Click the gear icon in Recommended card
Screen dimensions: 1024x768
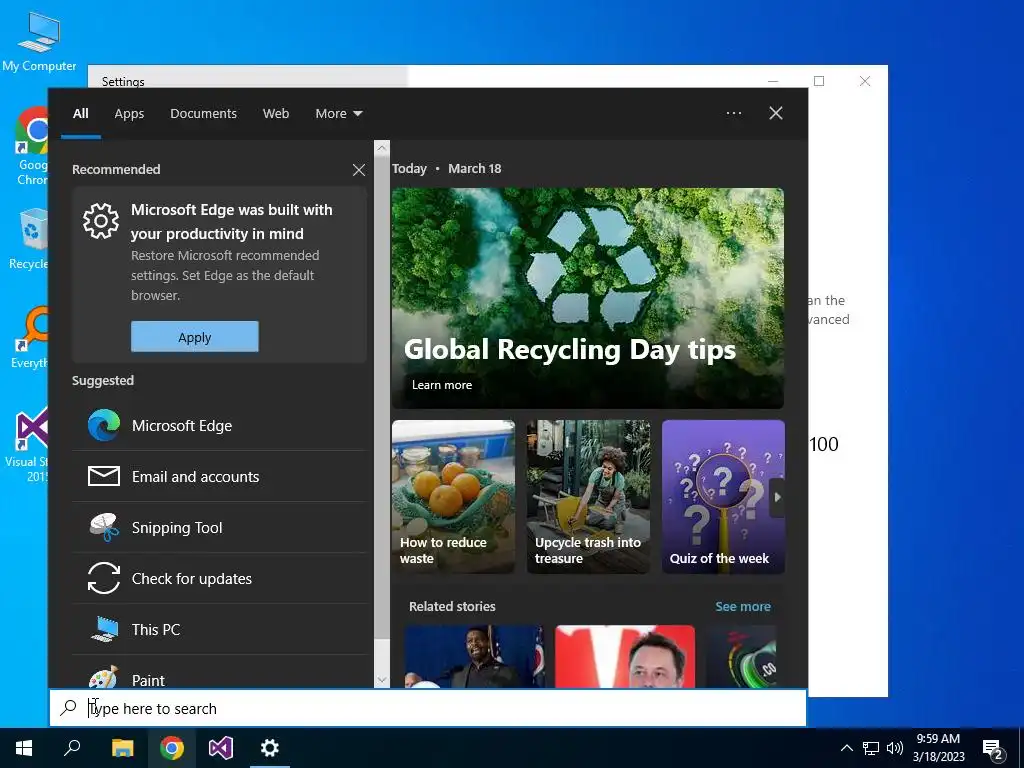(x=101, y=221)
